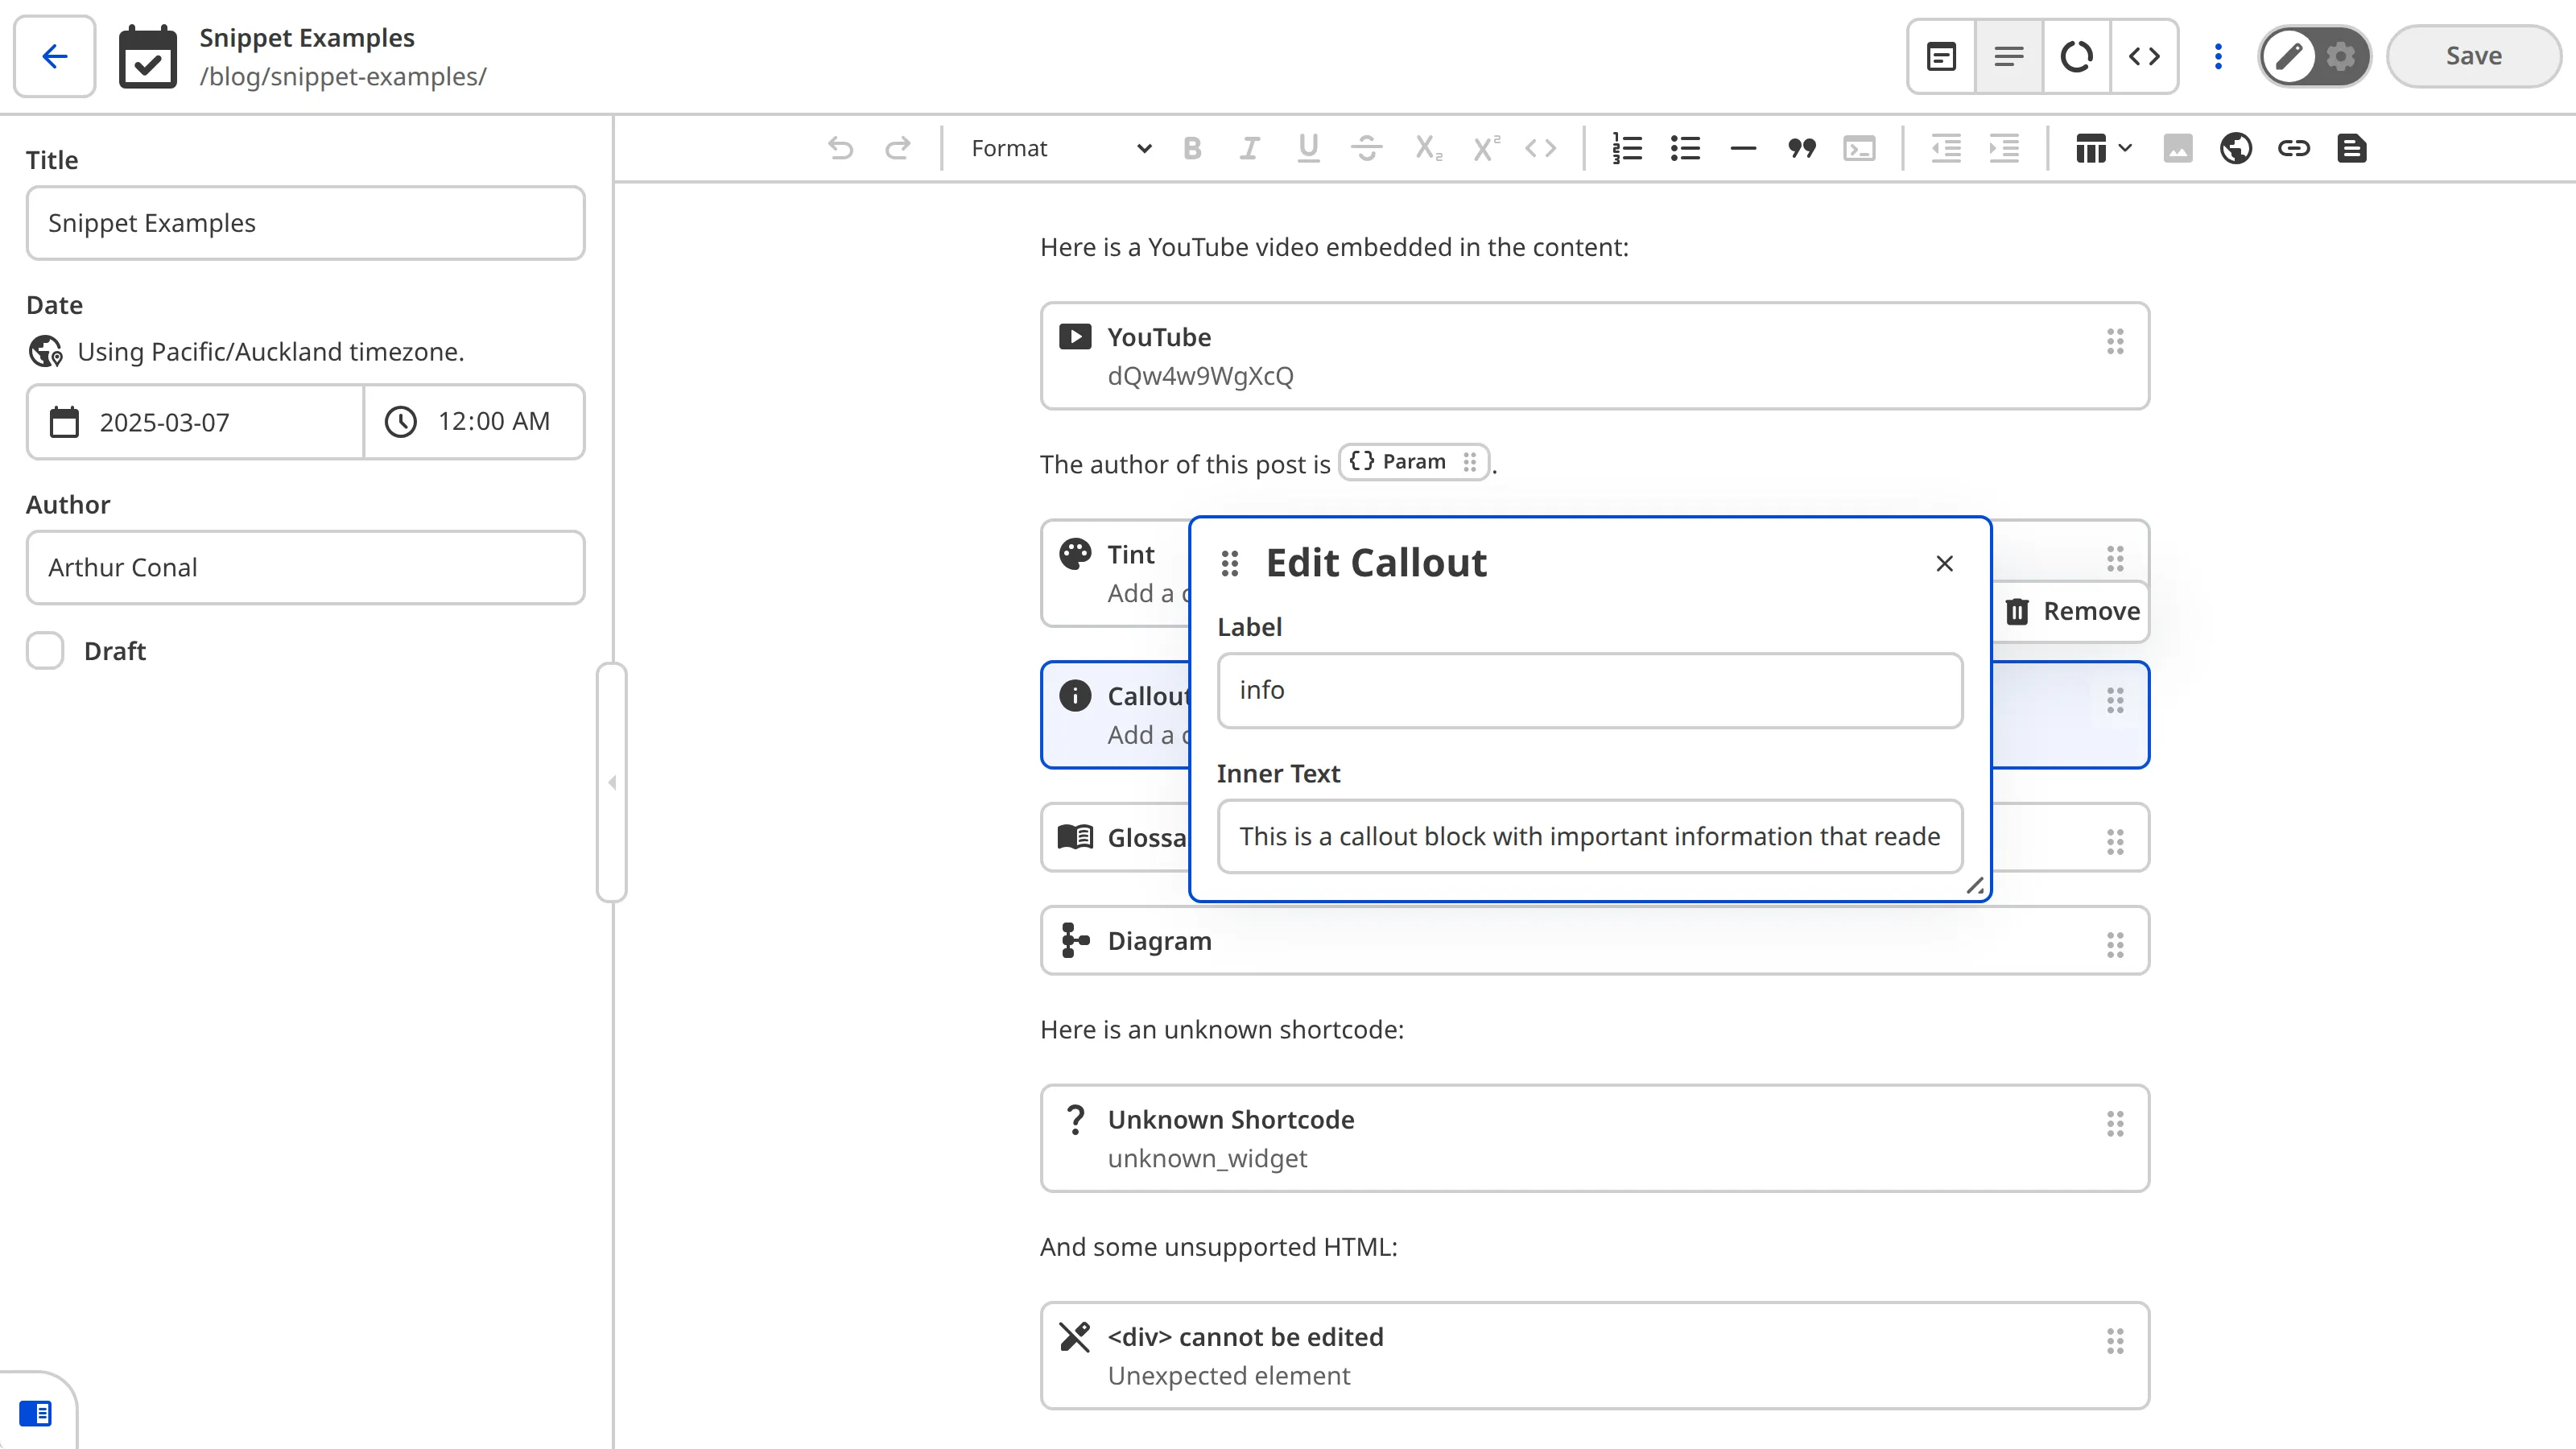Open the table insert dropdown
Viewport: 2576px width, 1449px height.
2104,149
